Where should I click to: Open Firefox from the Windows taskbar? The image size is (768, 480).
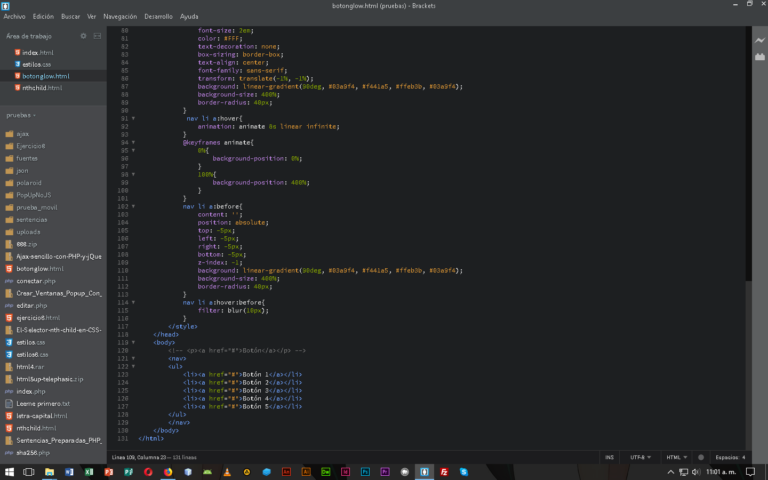click(168, 470)
